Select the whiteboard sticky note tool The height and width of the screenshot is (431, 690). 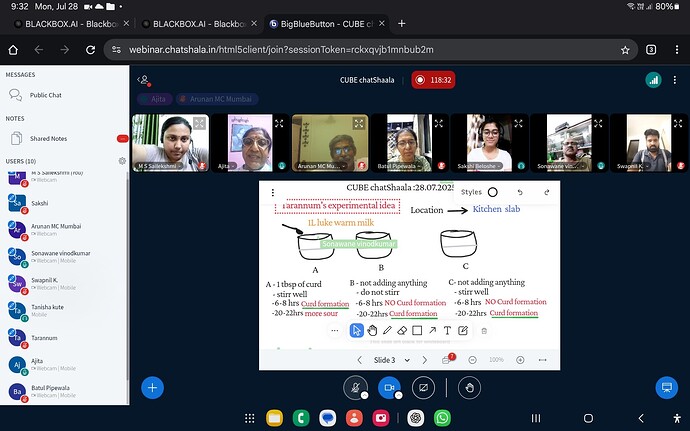(462, 331)
